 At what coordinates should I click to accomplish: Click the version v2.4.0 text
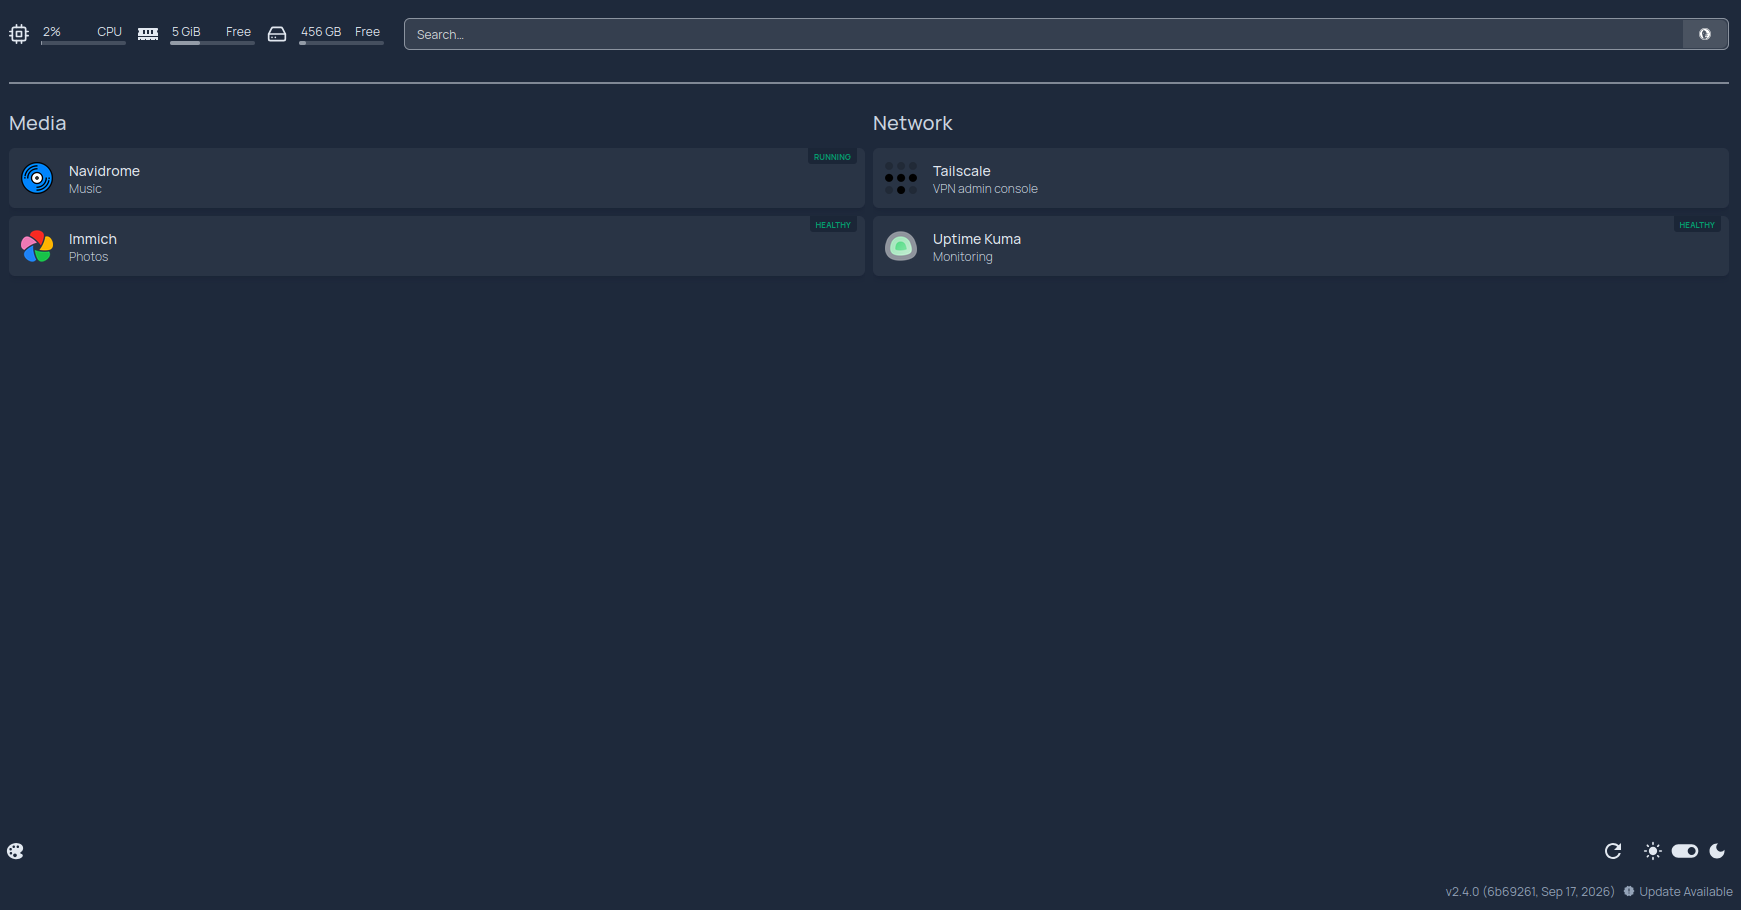[x=1530, y=892]
